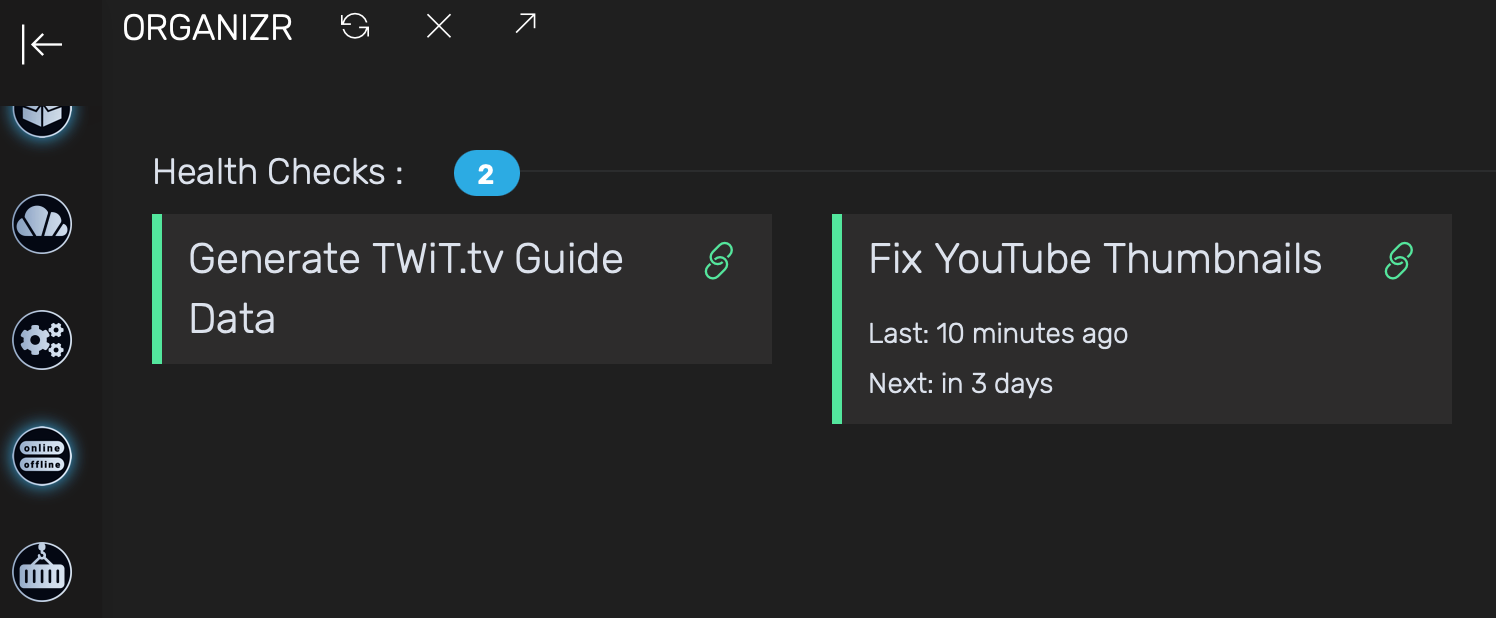1496x618 pixels.
Task: Click the green status bar on Fix YouTube card
Action: coord(837,319)
